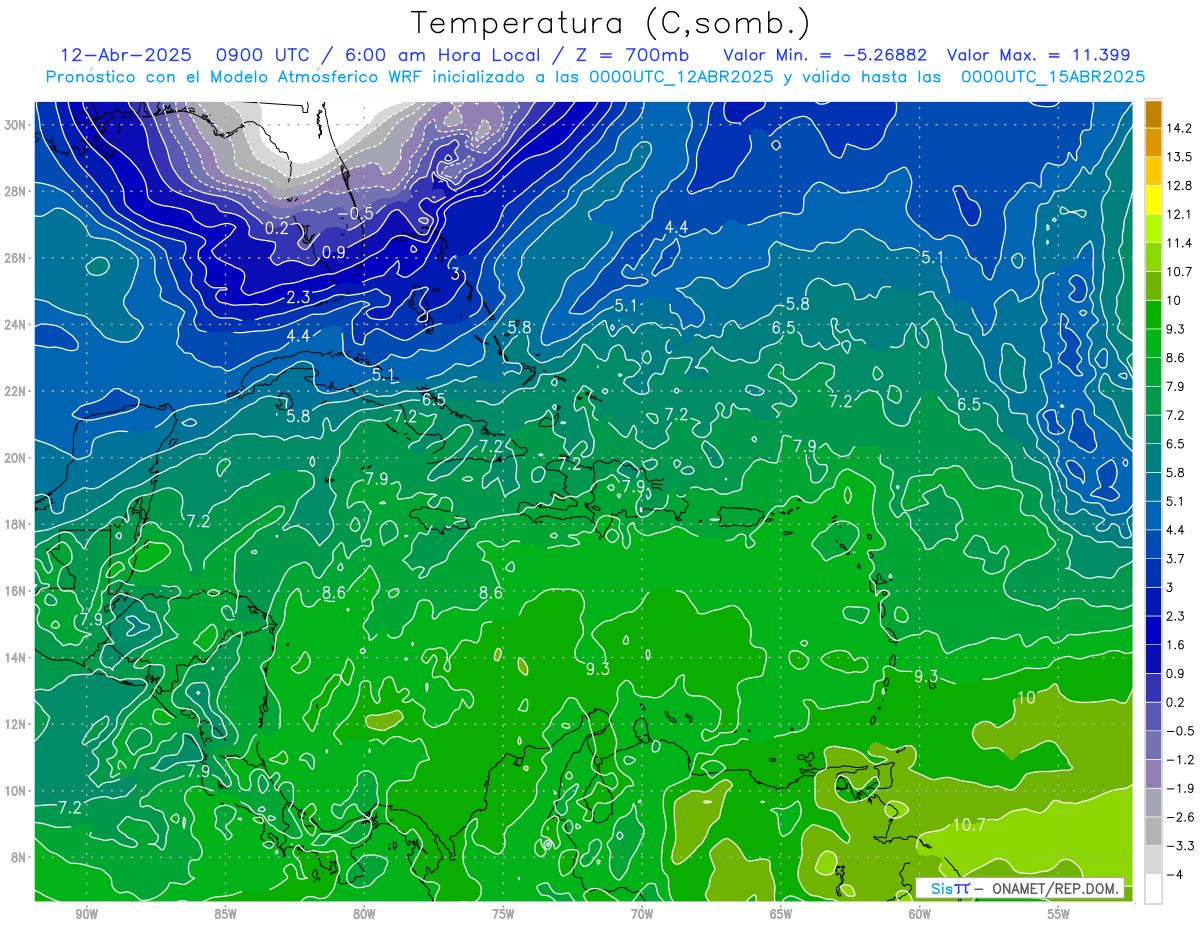Click the '75W' longitude axis label

[x=503, y=914]
